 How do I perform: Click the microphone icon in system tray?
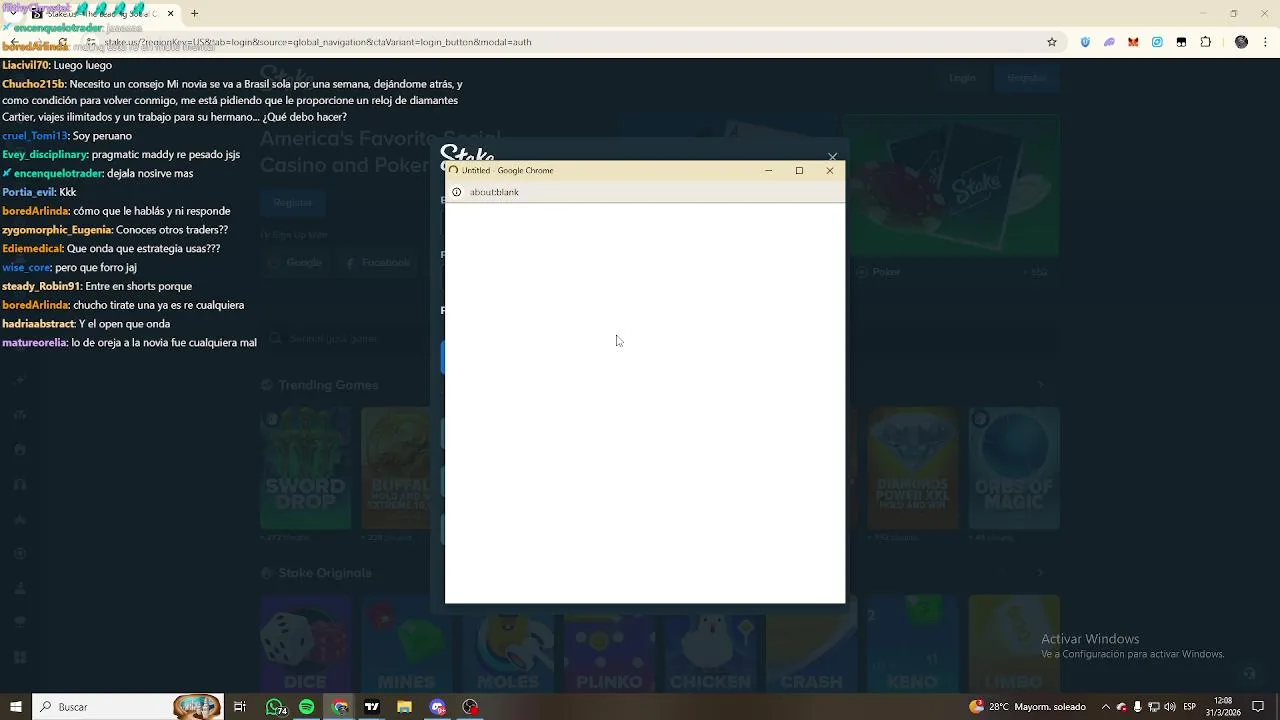pos(1137,707)
